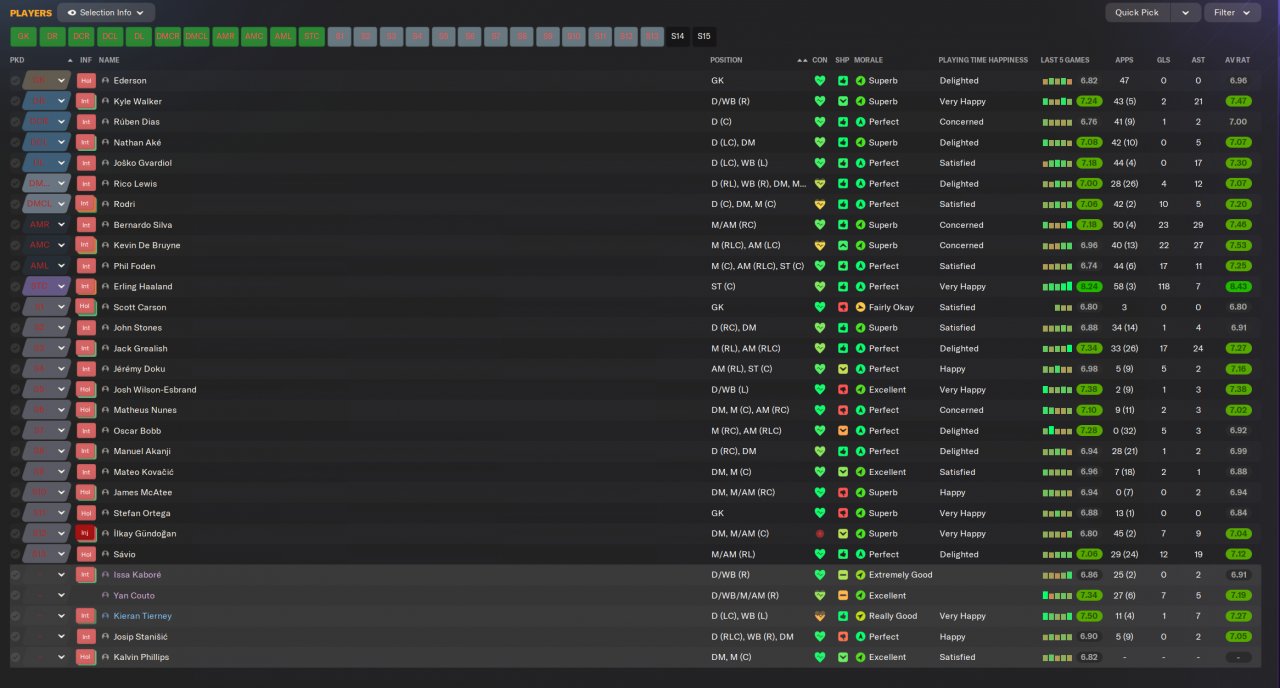Click the sort arrow next to PKD header

point(70,60)
